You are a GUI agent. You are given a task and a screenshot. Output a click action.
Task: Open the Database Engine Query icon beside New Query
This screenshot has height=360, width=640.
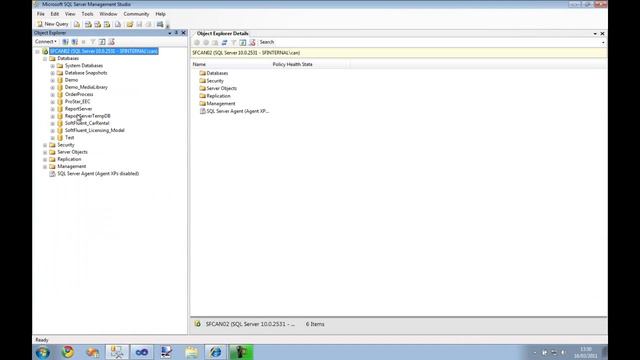[x=77, y=24]
